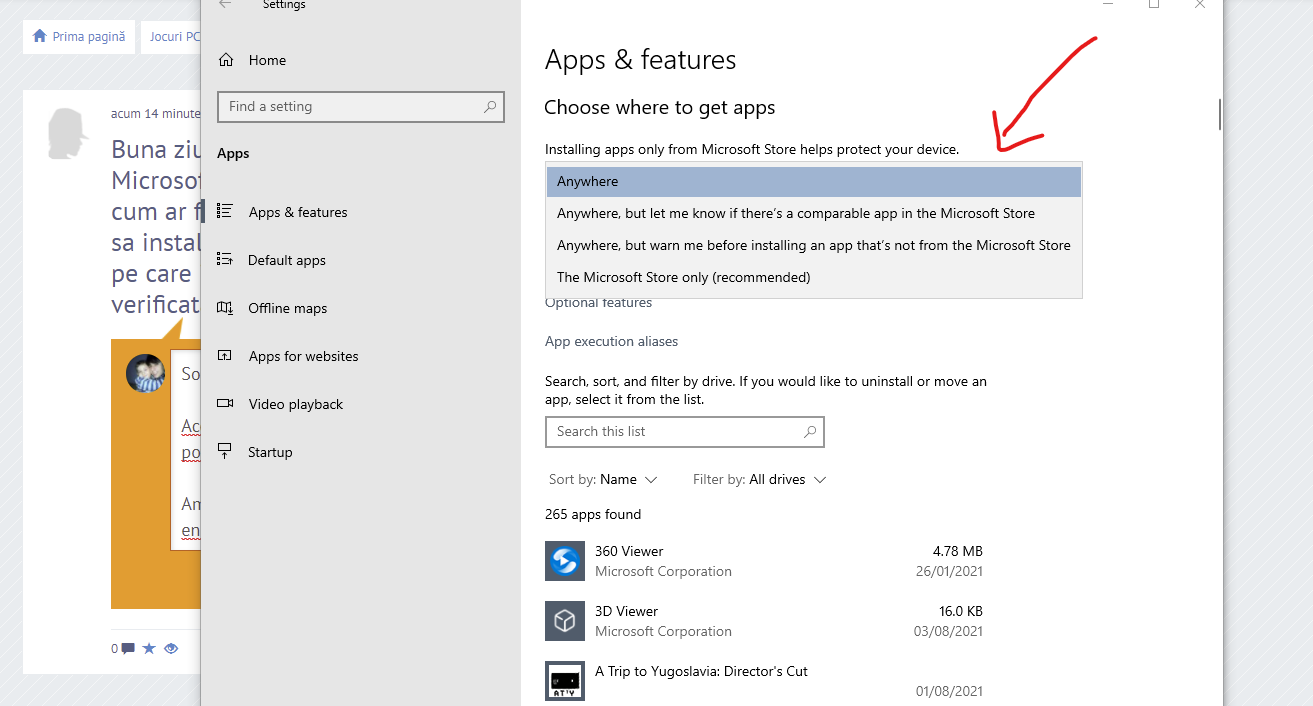Select Anywhere, but let me know option

814,213
